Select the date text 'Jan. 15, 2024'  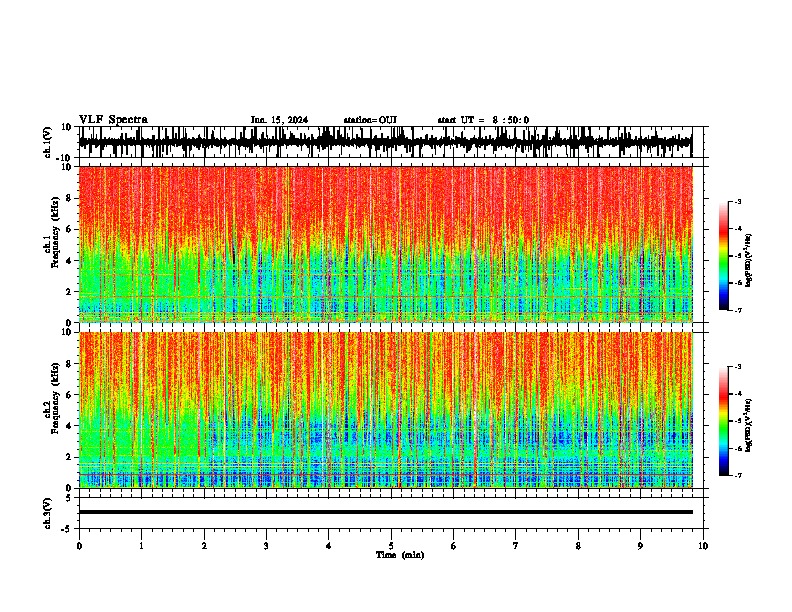pos(279,120)
